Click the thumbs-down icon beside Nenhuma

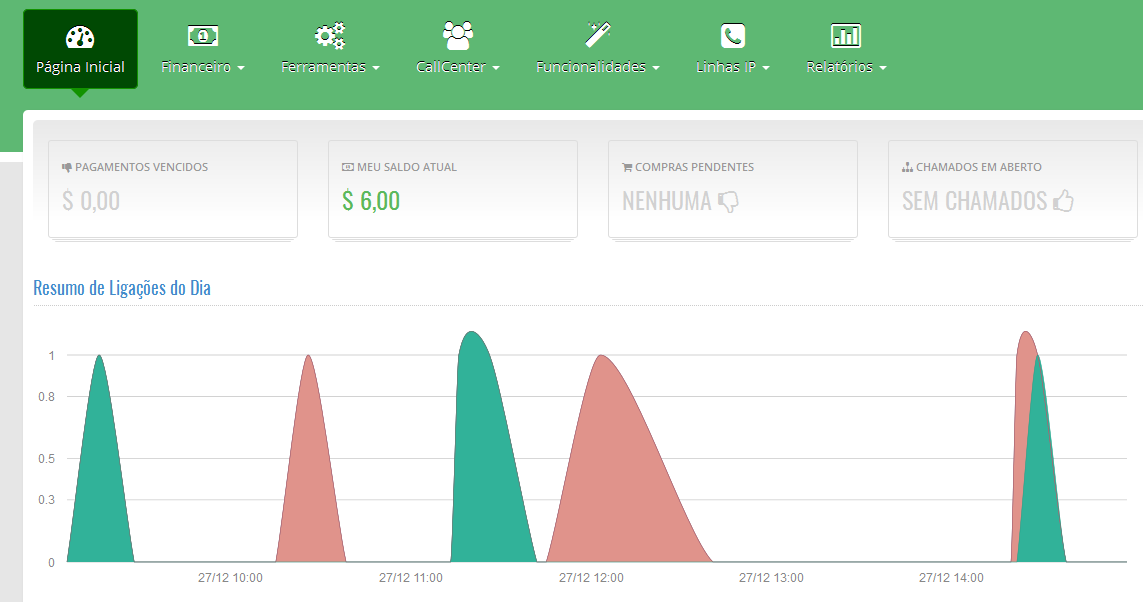click(728, 201)
